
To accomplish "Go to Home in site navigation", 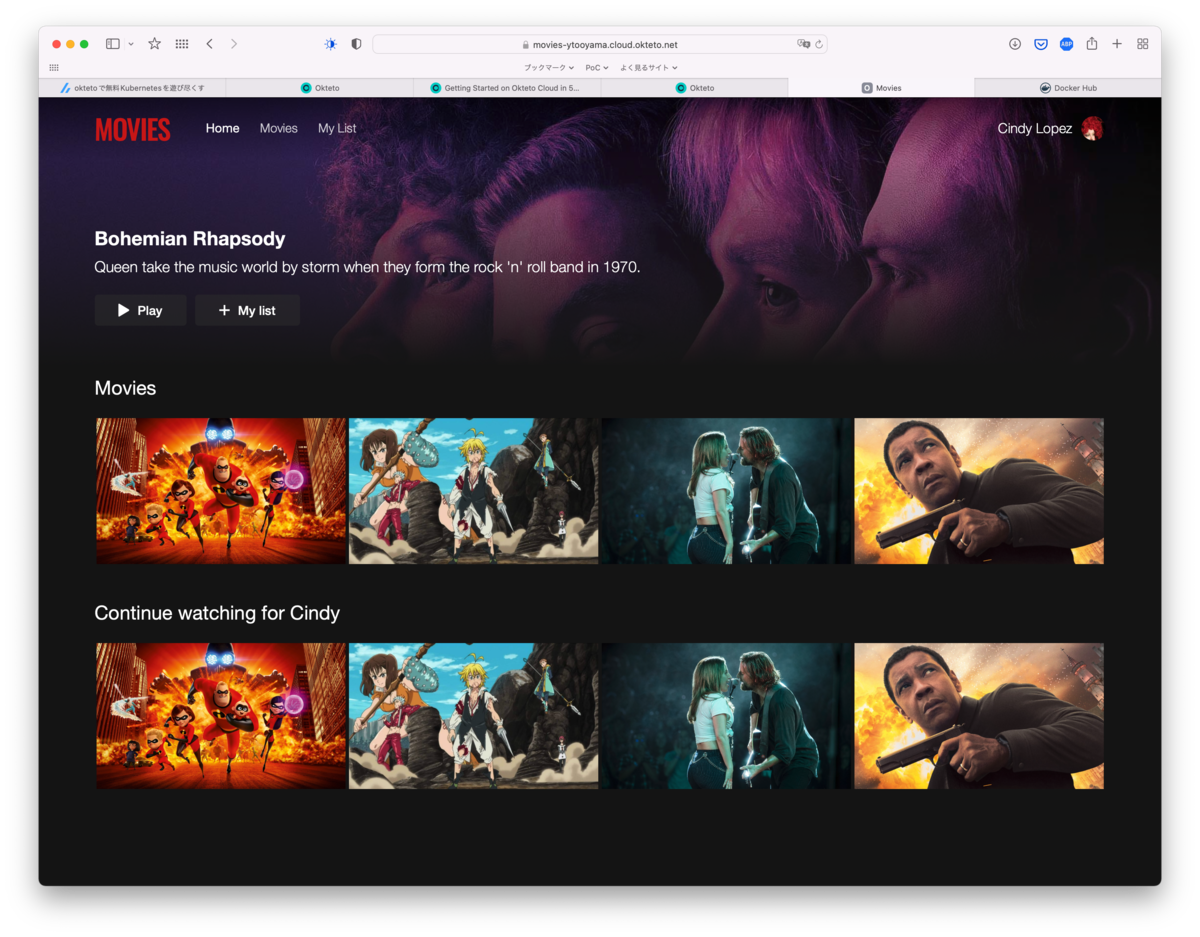I will pyautogui.click(x=223, y=128).
